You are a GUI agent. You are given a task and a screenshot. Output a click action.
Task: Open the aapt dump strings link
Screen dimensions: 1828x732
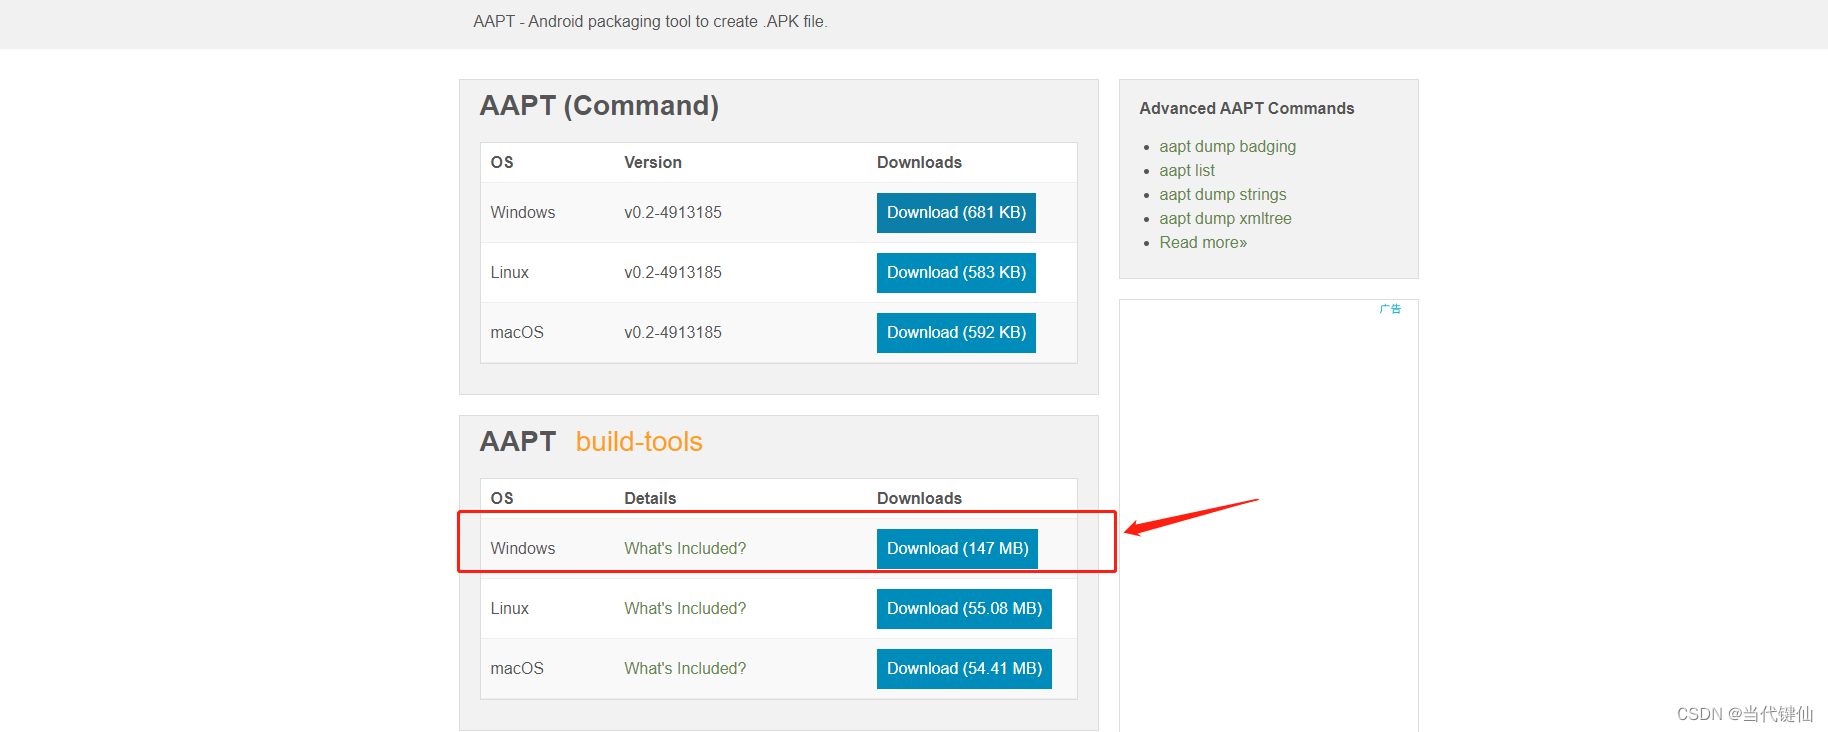(x=1223, y=195)
